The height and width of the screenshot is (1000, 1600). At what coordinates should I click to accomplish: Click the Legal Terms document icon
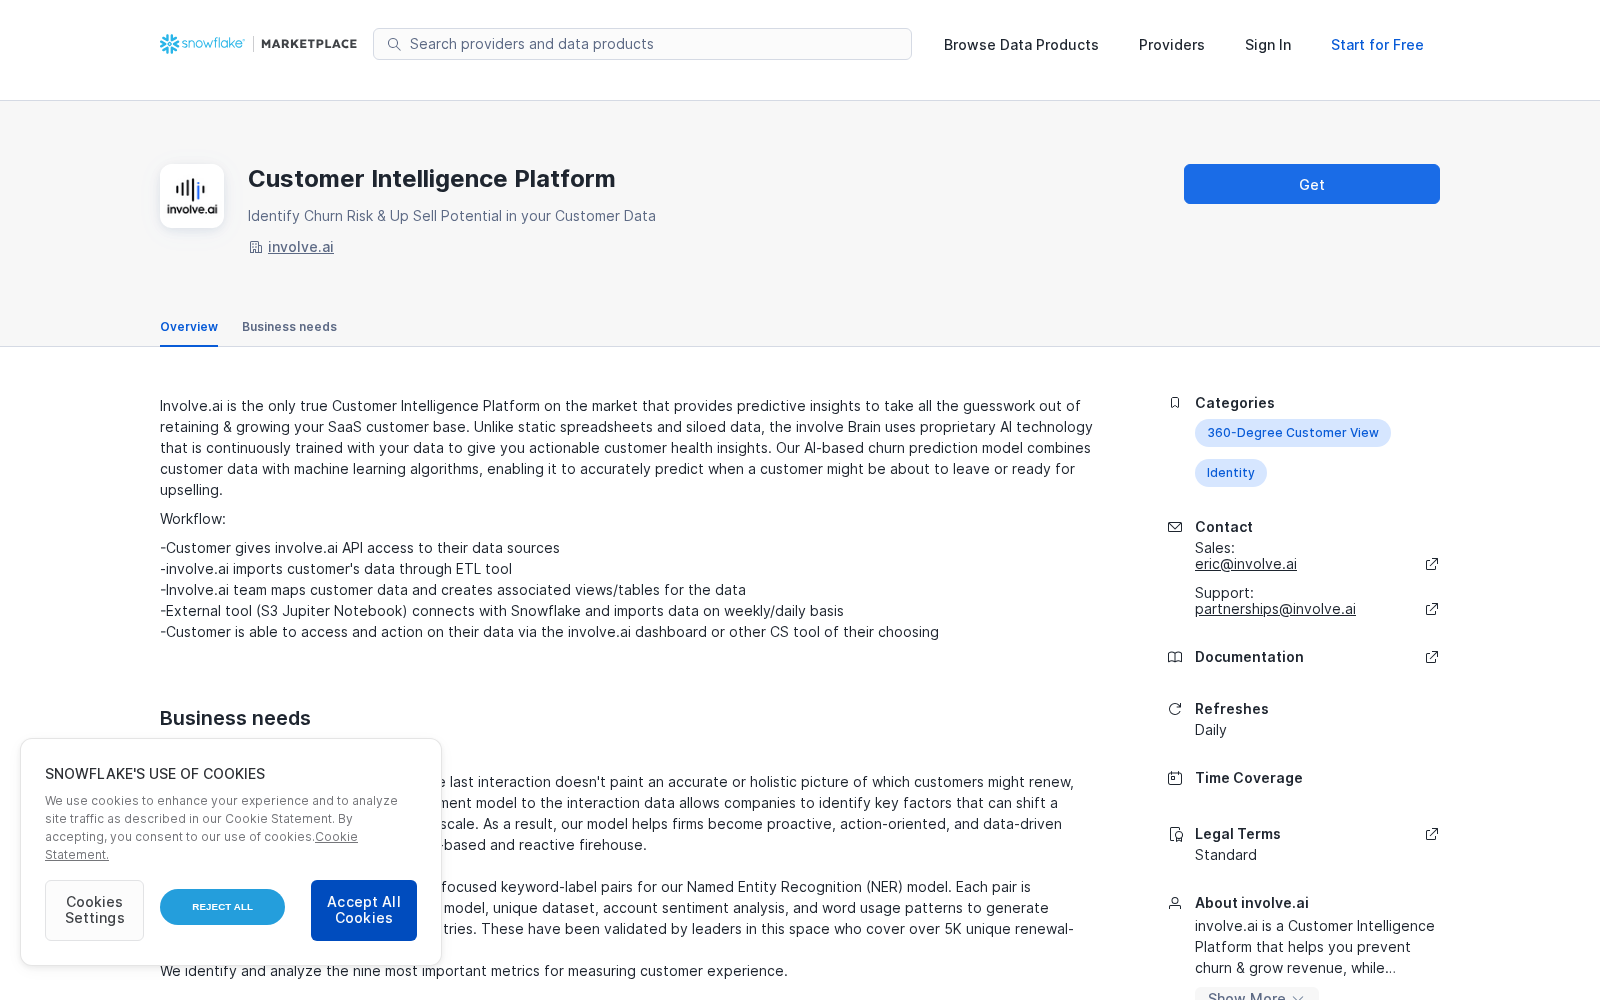pyautogui.click(x=1175, y=834)
